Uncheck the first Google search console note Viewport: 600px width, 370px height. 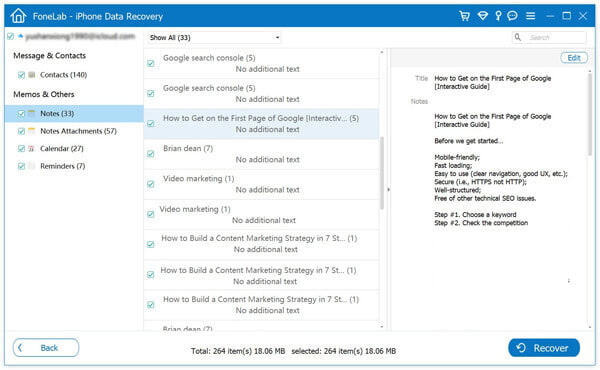pos(151,64)
